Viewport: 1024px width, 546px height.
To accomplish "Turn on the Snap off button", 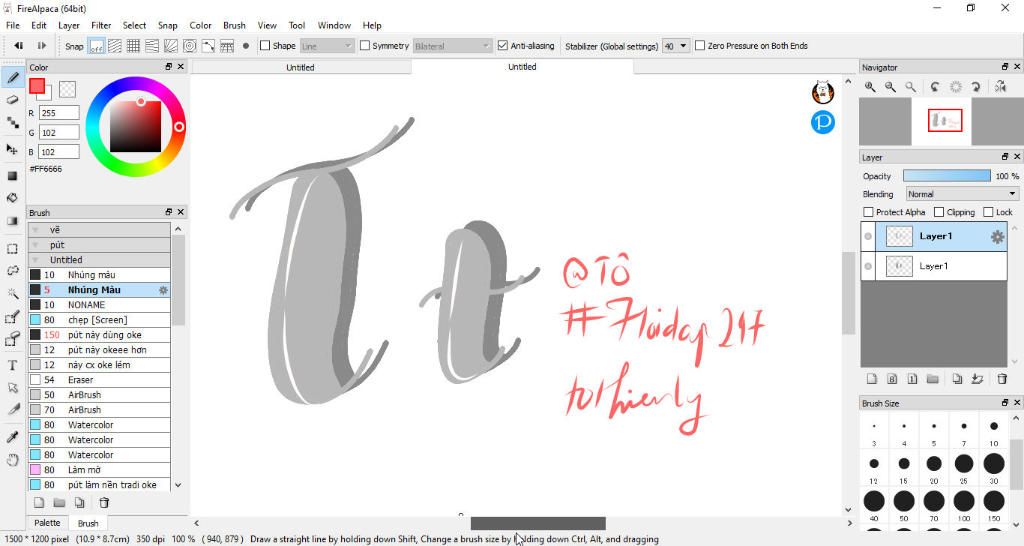I will [x=96, y=46].
